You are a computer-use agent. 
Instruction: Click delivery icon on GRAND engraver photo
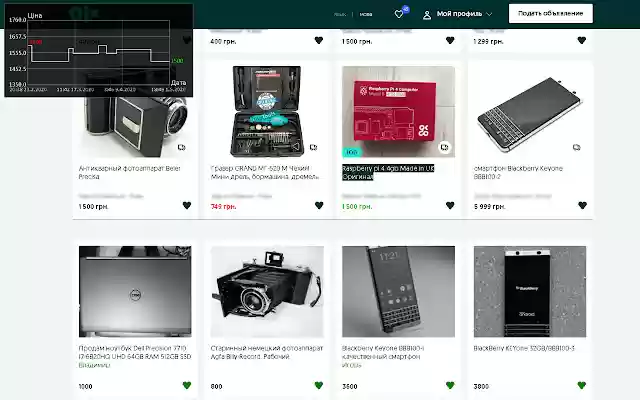[313, 147]
